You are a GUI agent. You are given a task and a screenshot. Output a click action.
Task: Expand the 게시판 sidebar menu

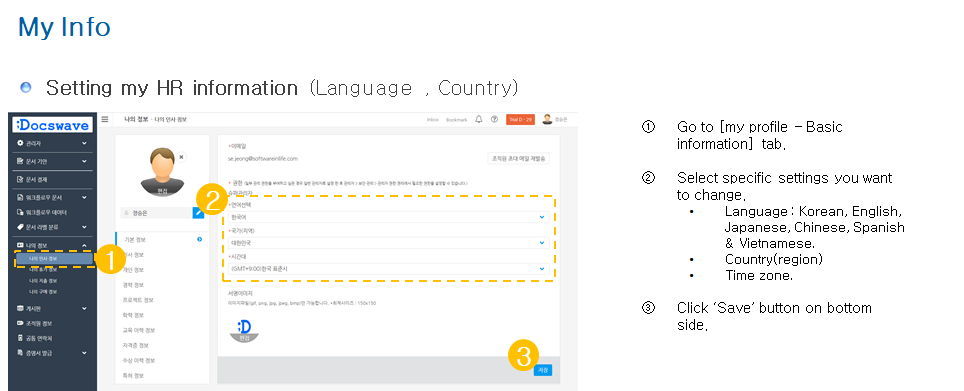(x=84, y=309)
